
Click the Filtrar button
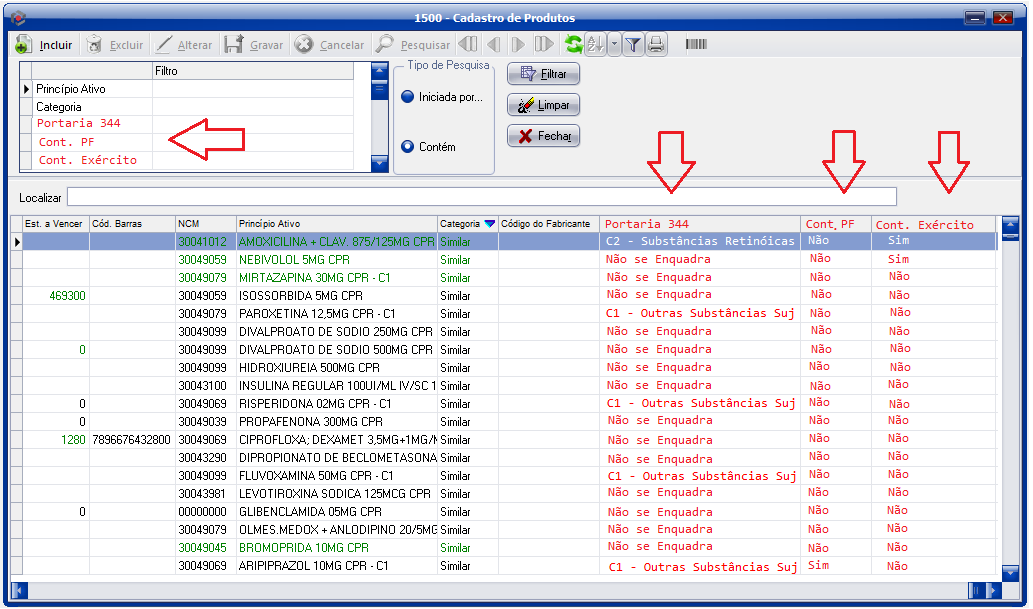(544, 74)
